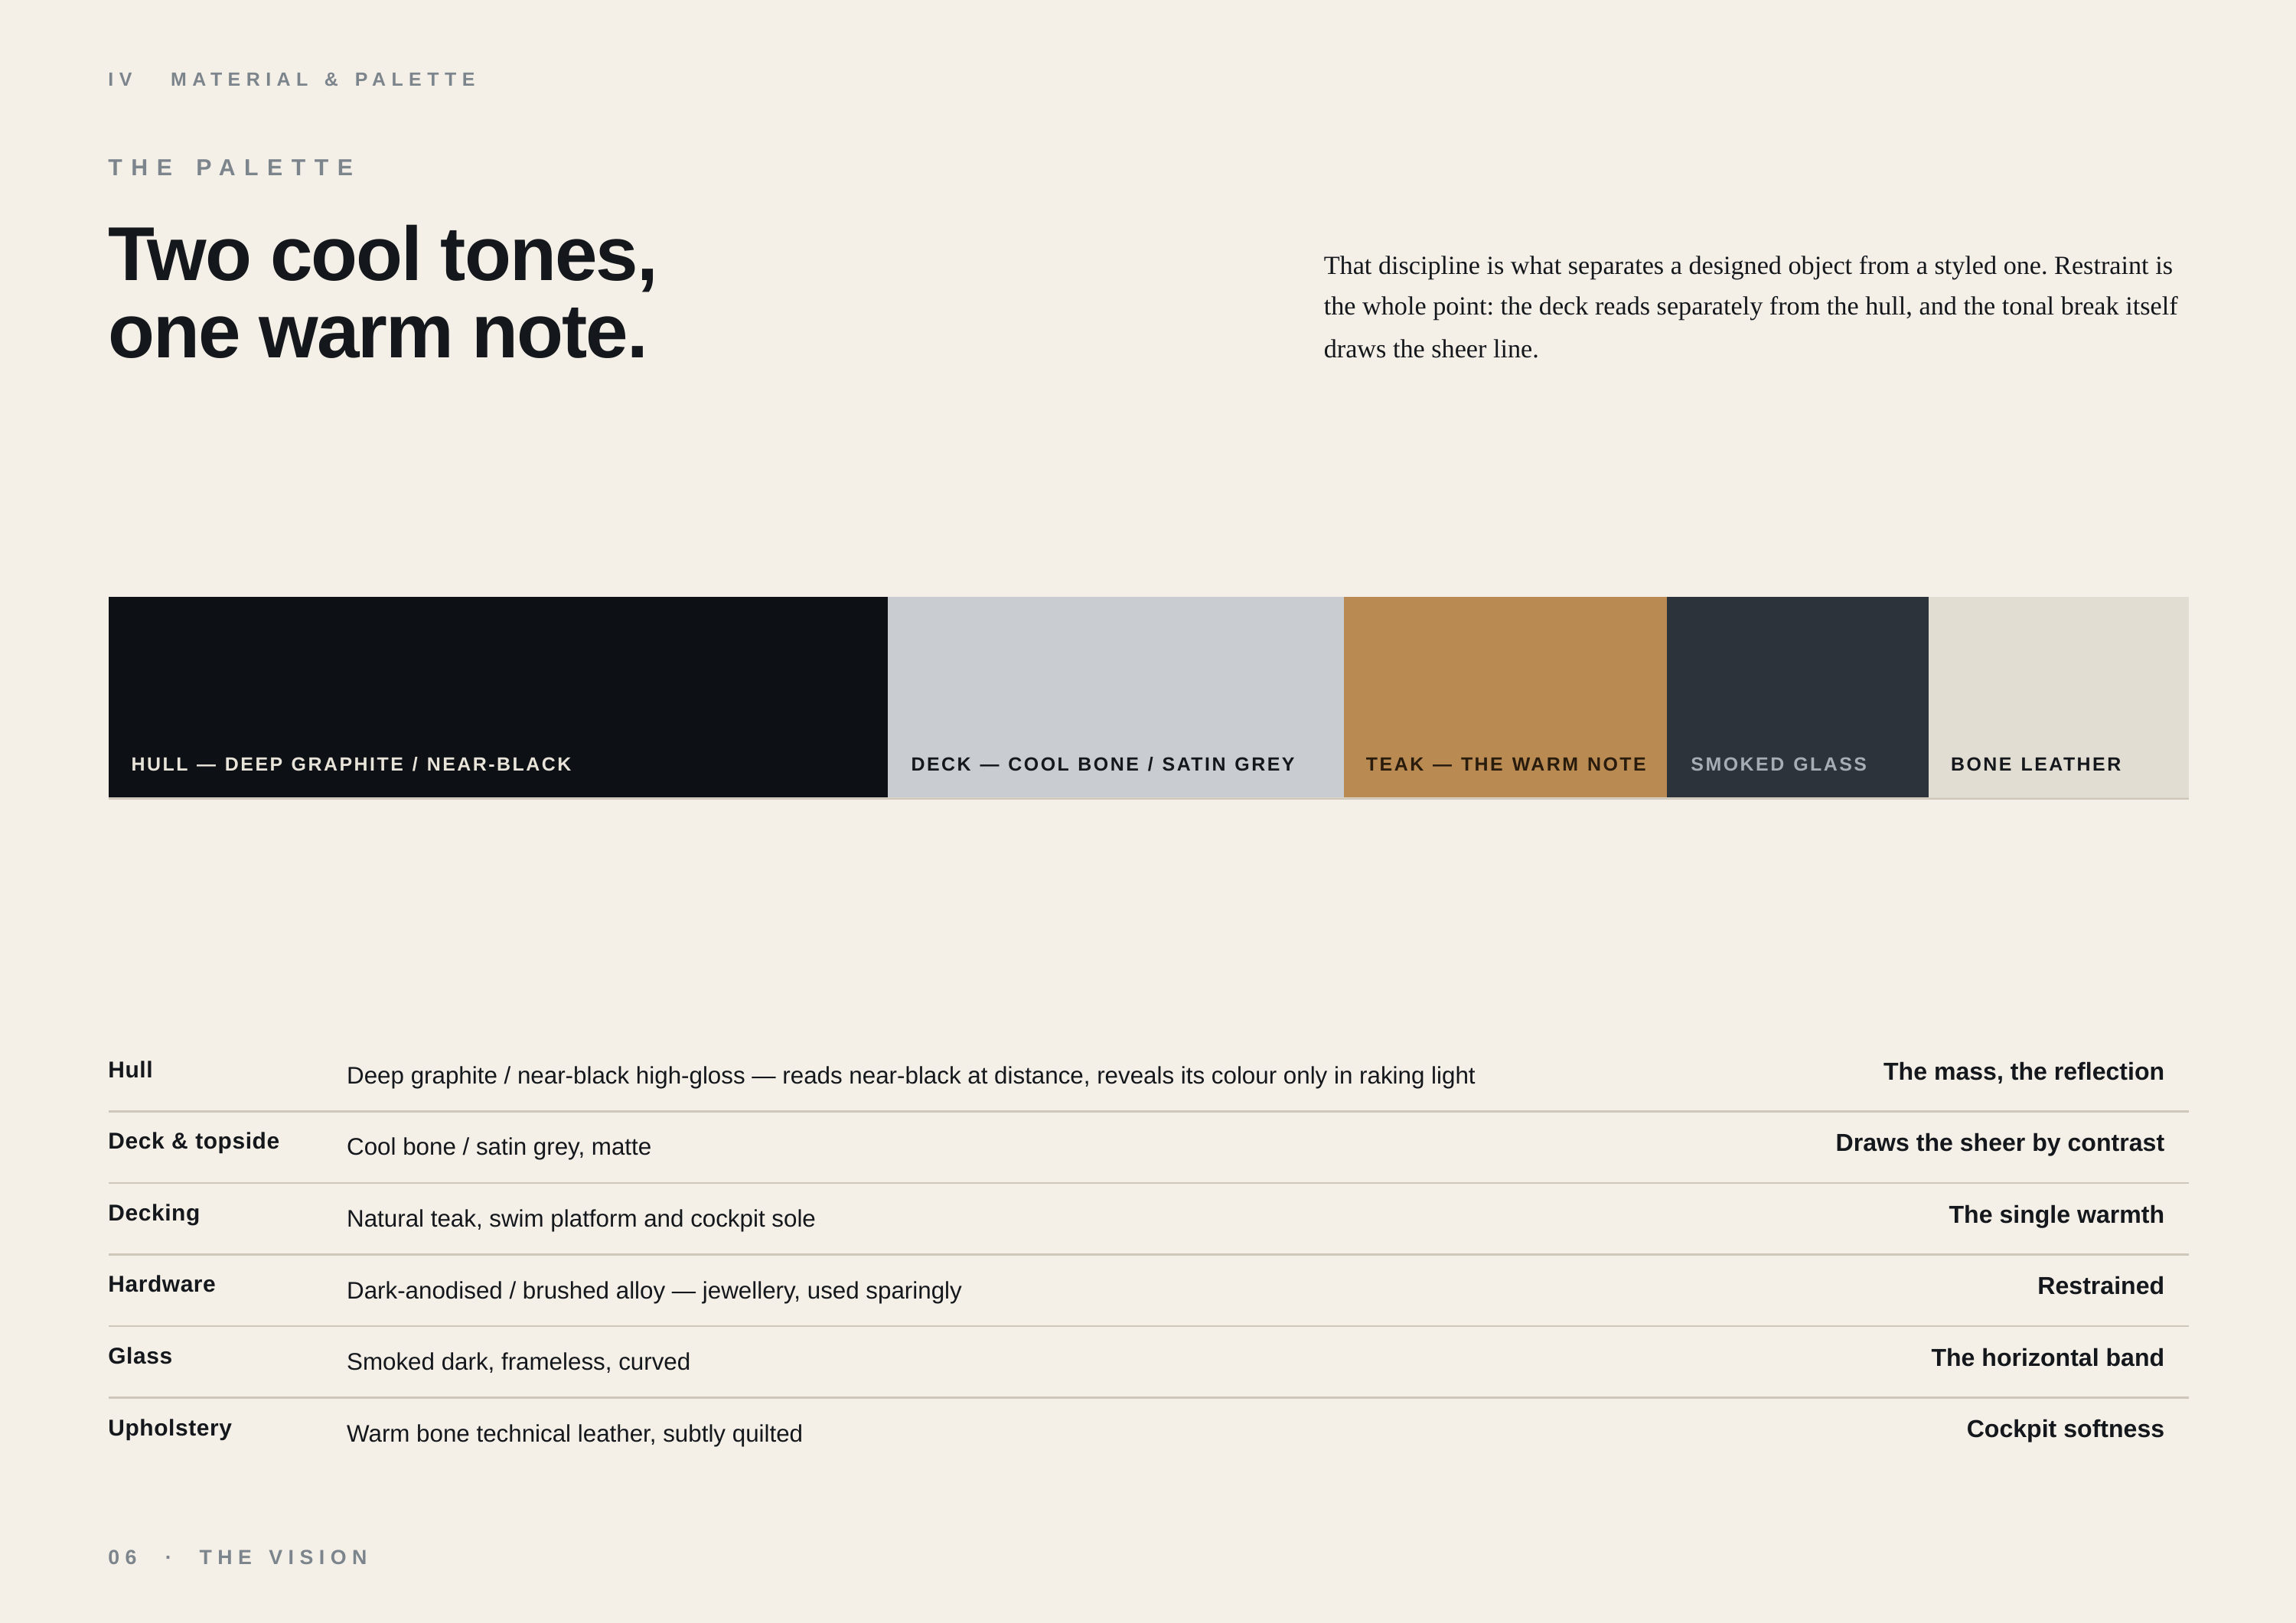This screenshot has height=1623, width=2296.
Task: Click the Hull deep graphite swatch
Action: click(x=498, y=697)
